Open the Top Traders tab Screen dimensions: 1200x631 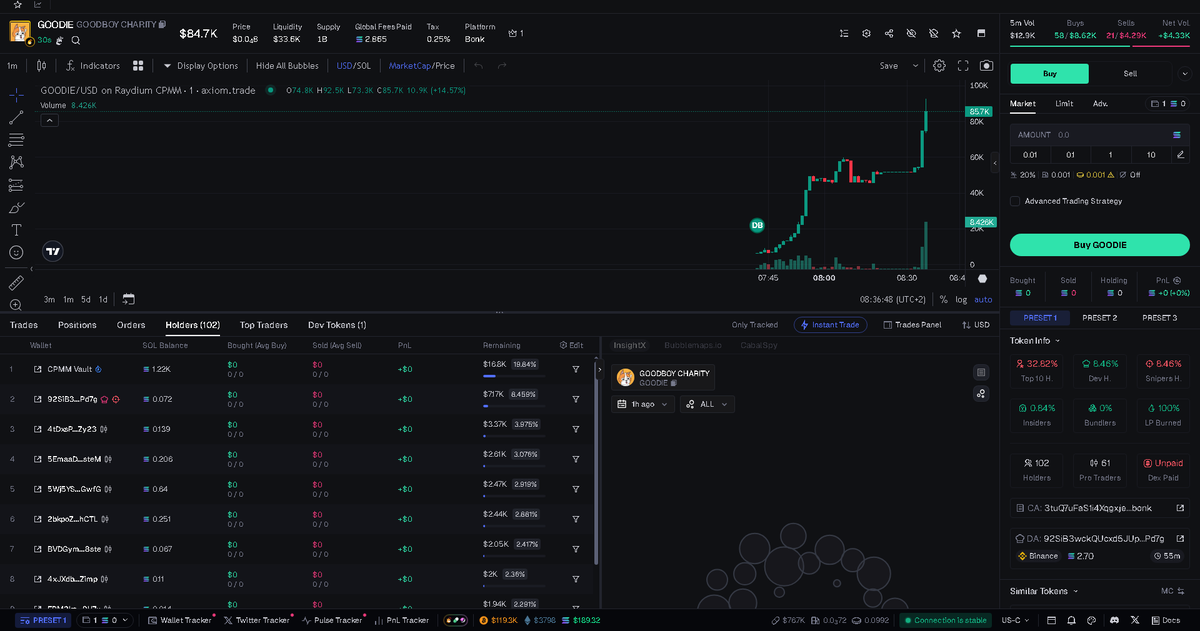[x=264, y=325]
